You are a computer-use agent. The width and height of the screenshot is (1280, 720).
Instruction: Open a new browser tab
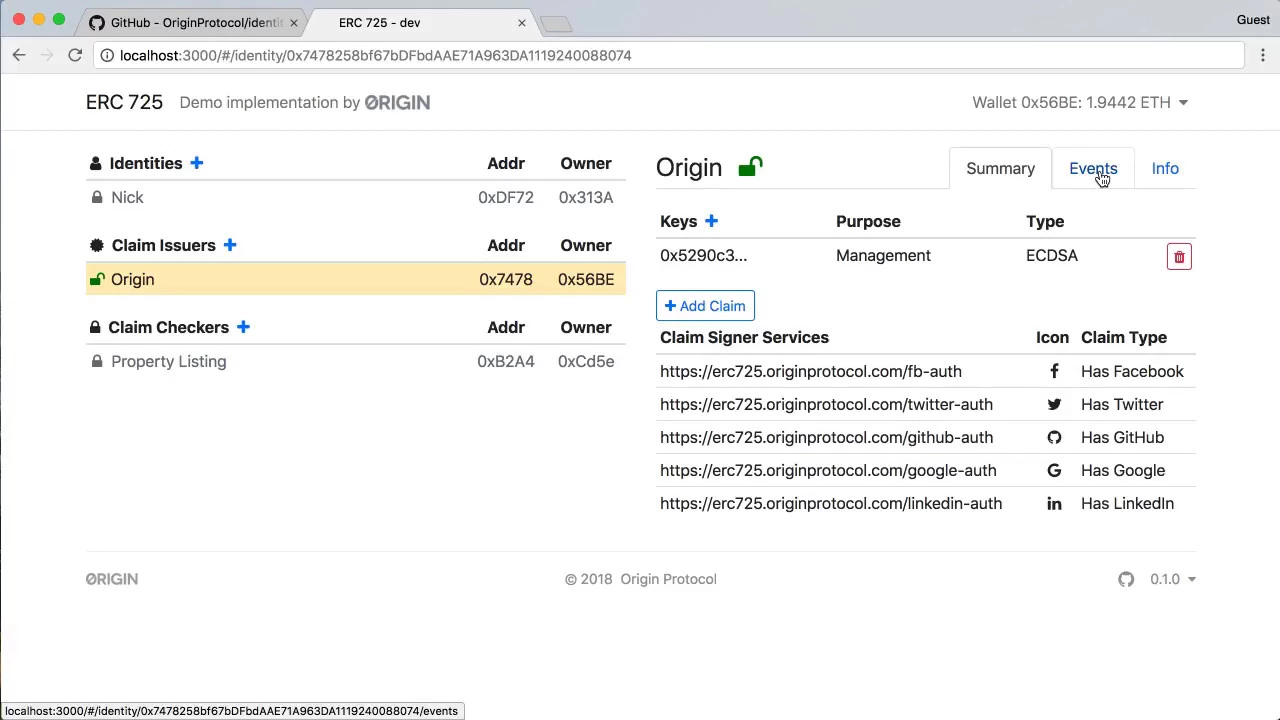pyautogui.click(x=556, y=23)
